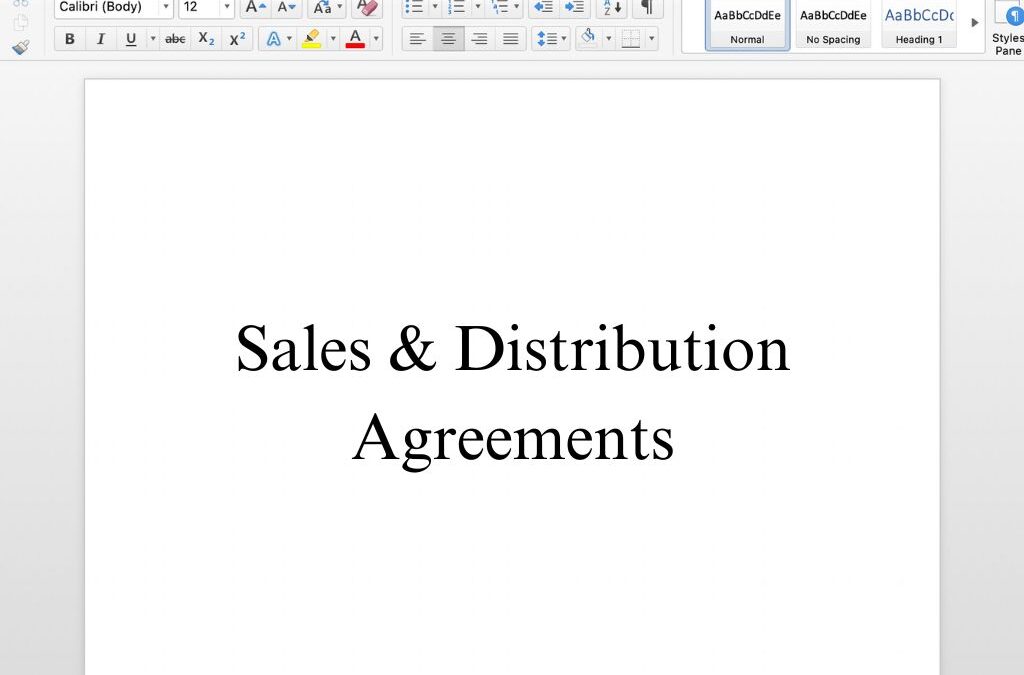Open the font size dropdown arrow
Screen dimensions: 1024x675
(227, 7)
